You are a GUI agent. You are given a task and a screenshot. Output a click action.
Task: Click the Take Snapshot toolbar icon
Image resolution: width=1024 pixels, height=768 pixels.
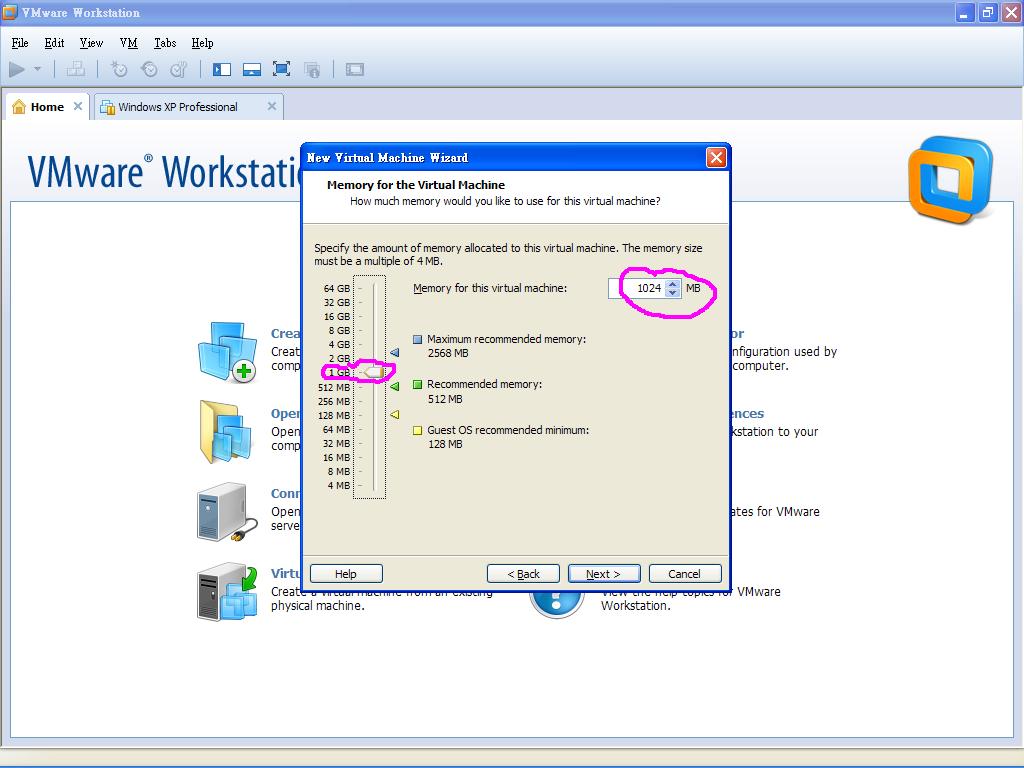119,69
